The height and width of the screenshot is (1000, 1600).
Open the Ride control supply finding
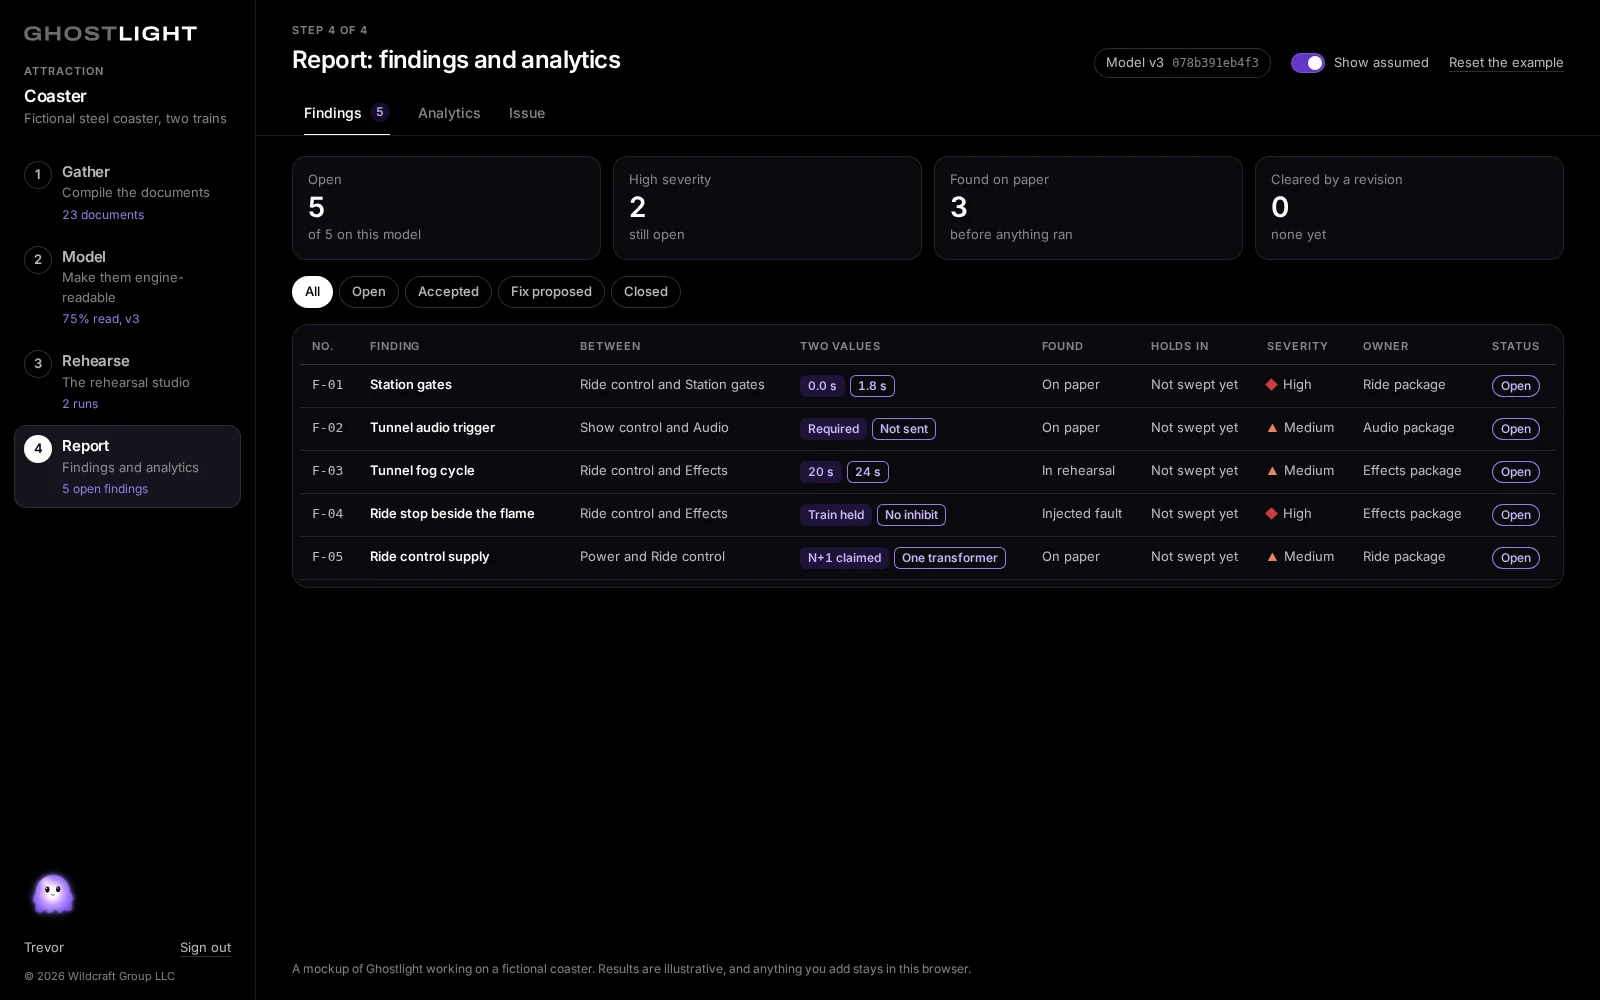click(x=429, y=557)
